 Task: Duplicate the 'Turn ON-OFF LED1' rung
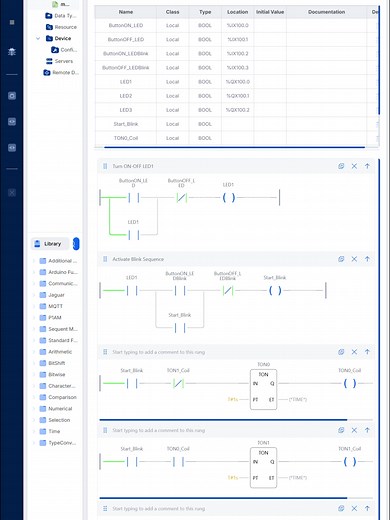point(341,166)
